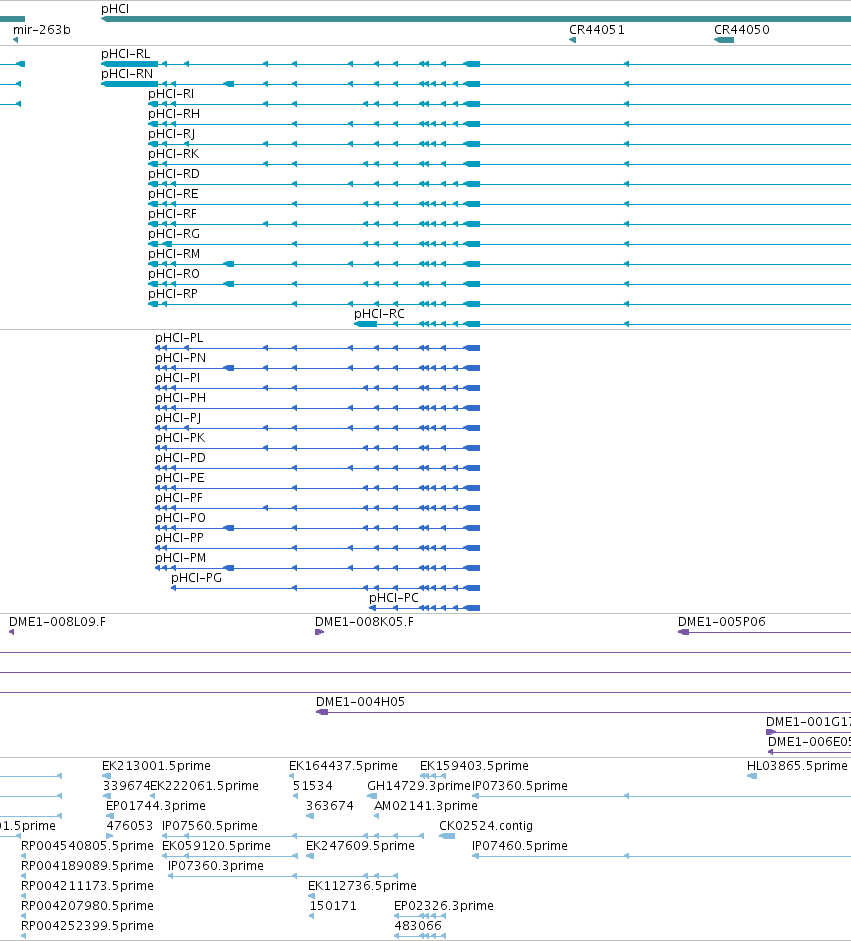
Task: Select transcript pHCl-RM label
Action: click(x=174, y=253)
